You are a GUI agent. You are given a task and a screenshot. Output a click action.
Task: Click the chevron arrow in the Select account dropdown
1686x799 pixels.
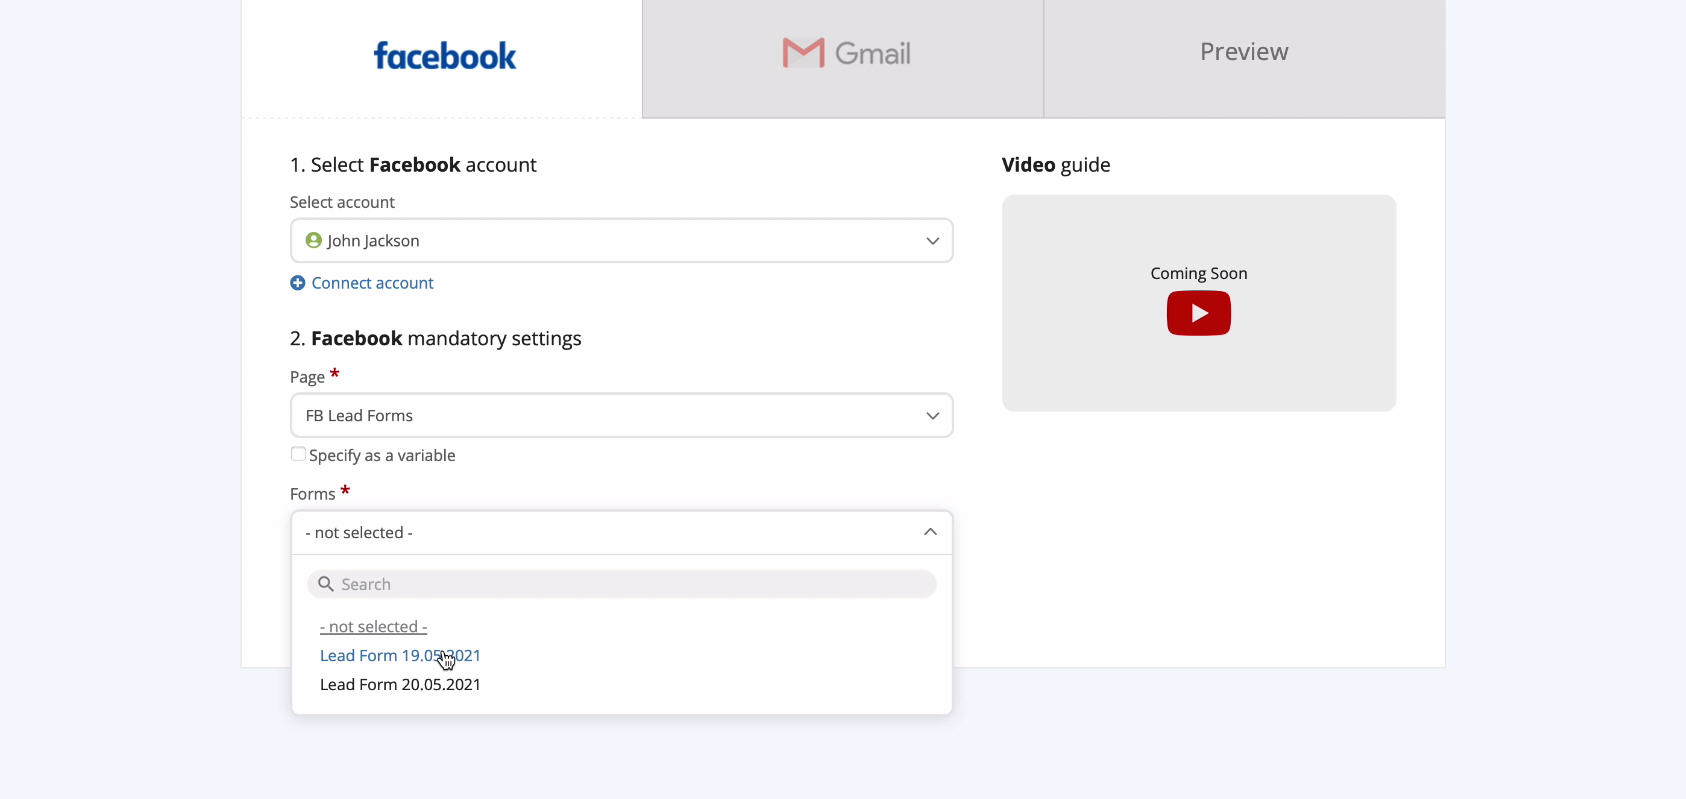point(932,241)
